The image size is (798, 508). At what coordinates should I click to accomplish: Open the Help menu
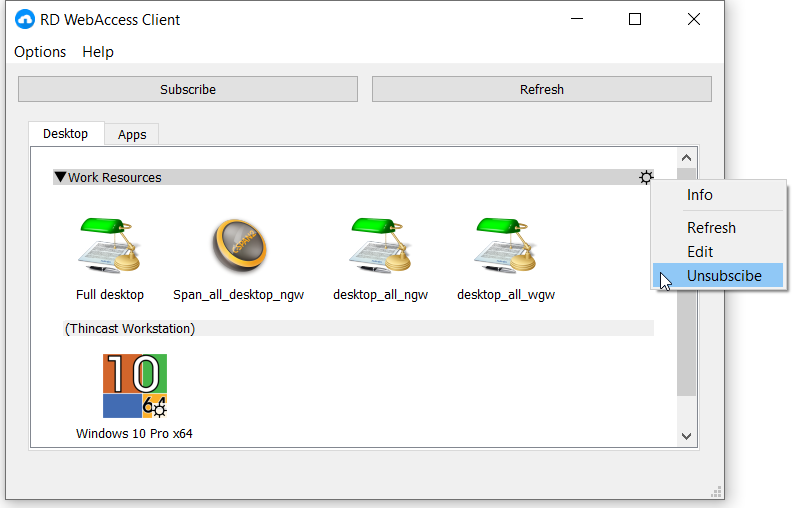pos(98,52)
